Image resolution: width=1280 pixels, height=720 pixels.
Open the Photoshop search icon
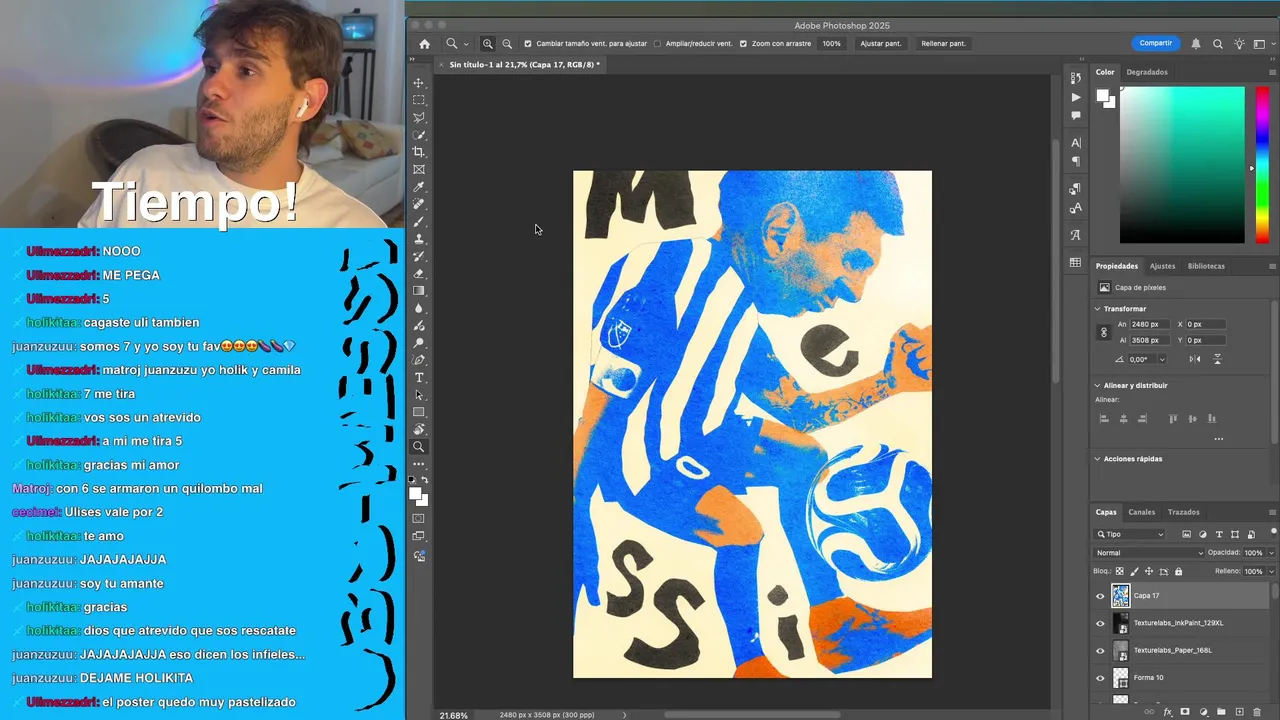(1218, 44)
